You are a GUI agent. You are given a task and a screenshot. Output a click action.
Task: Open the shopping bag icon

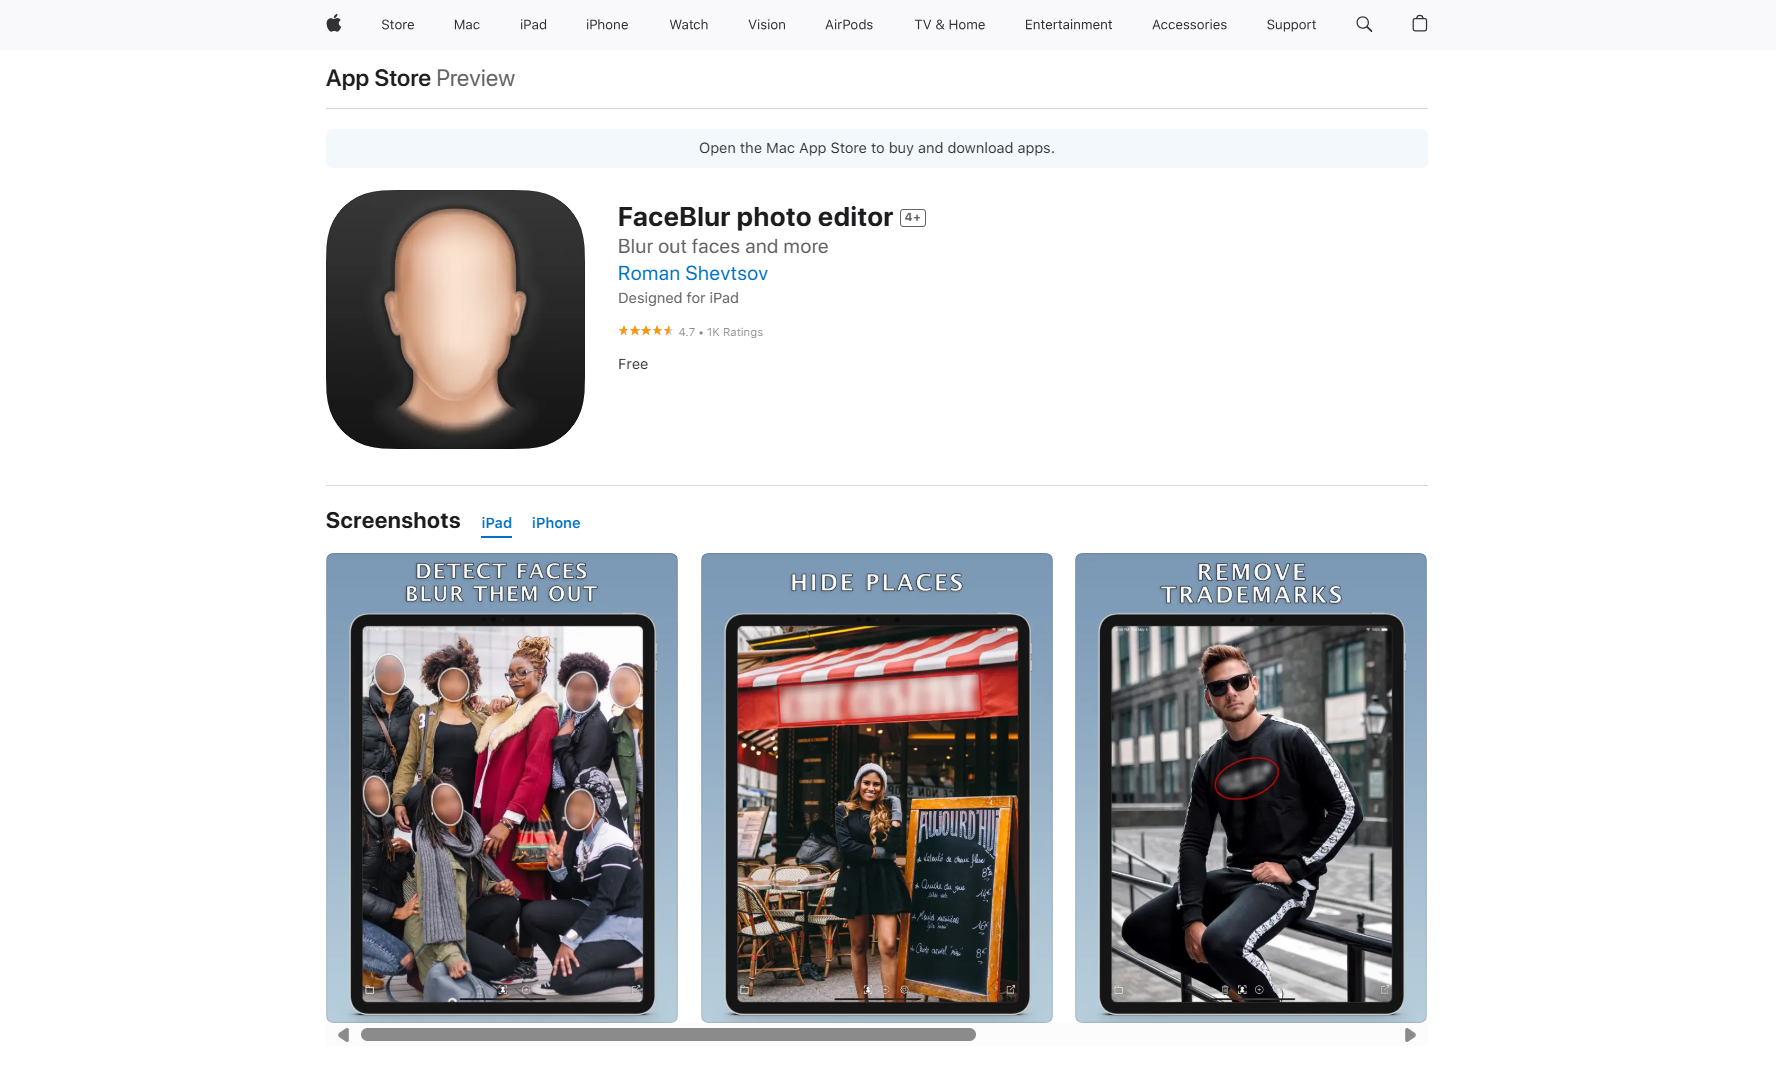[1419, 24]
